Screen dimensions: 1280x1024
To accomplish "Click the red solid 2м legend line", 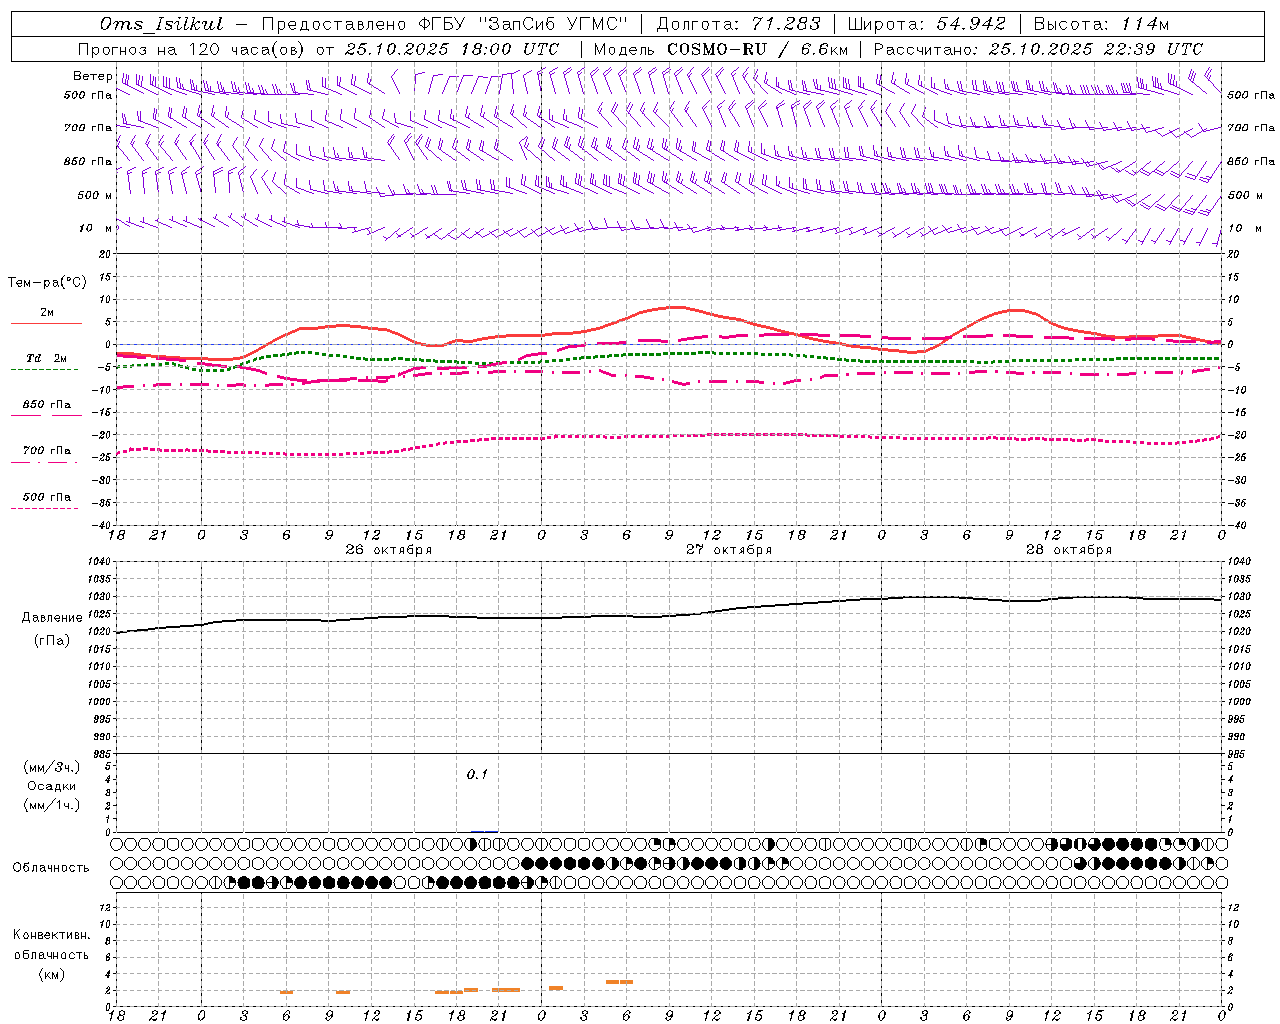I will coord(46,323).
